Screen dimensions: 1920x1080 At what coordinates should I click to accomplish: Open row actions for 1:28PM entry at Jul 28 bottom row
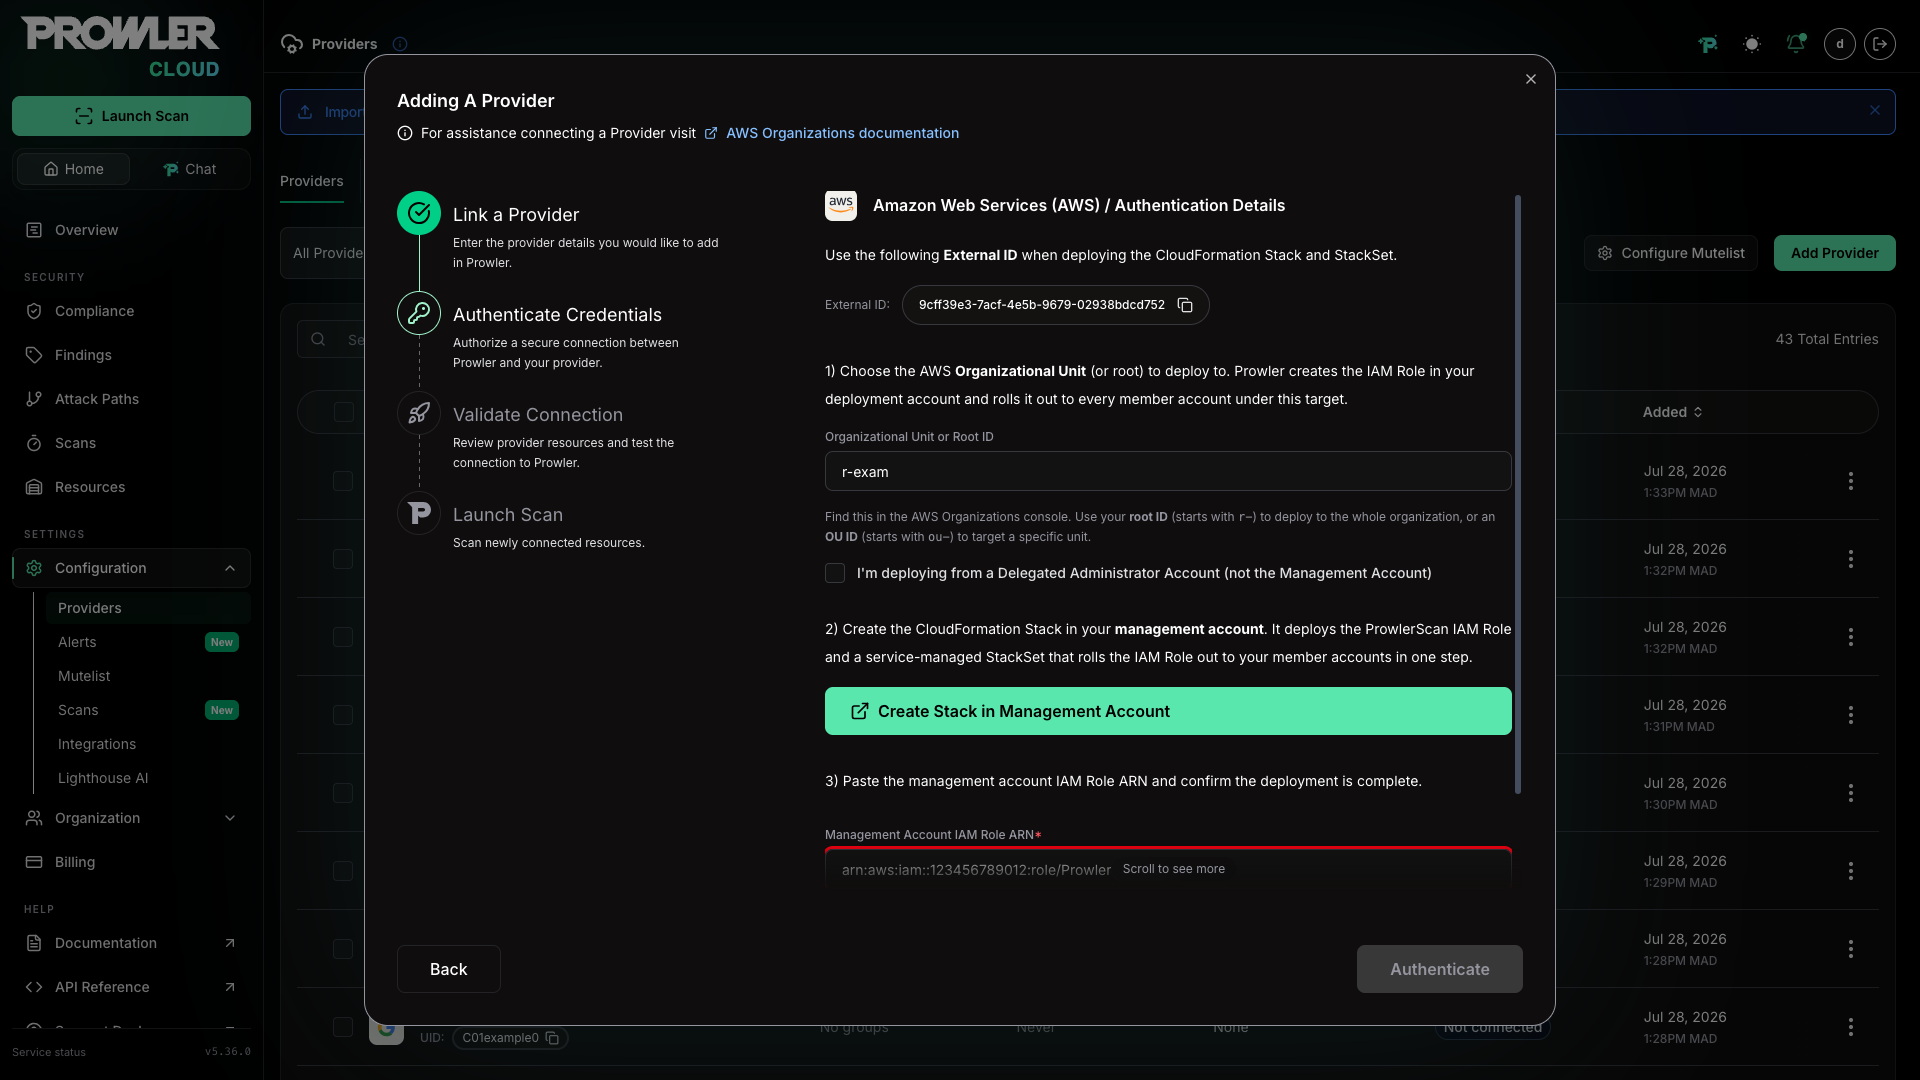1851,1027
